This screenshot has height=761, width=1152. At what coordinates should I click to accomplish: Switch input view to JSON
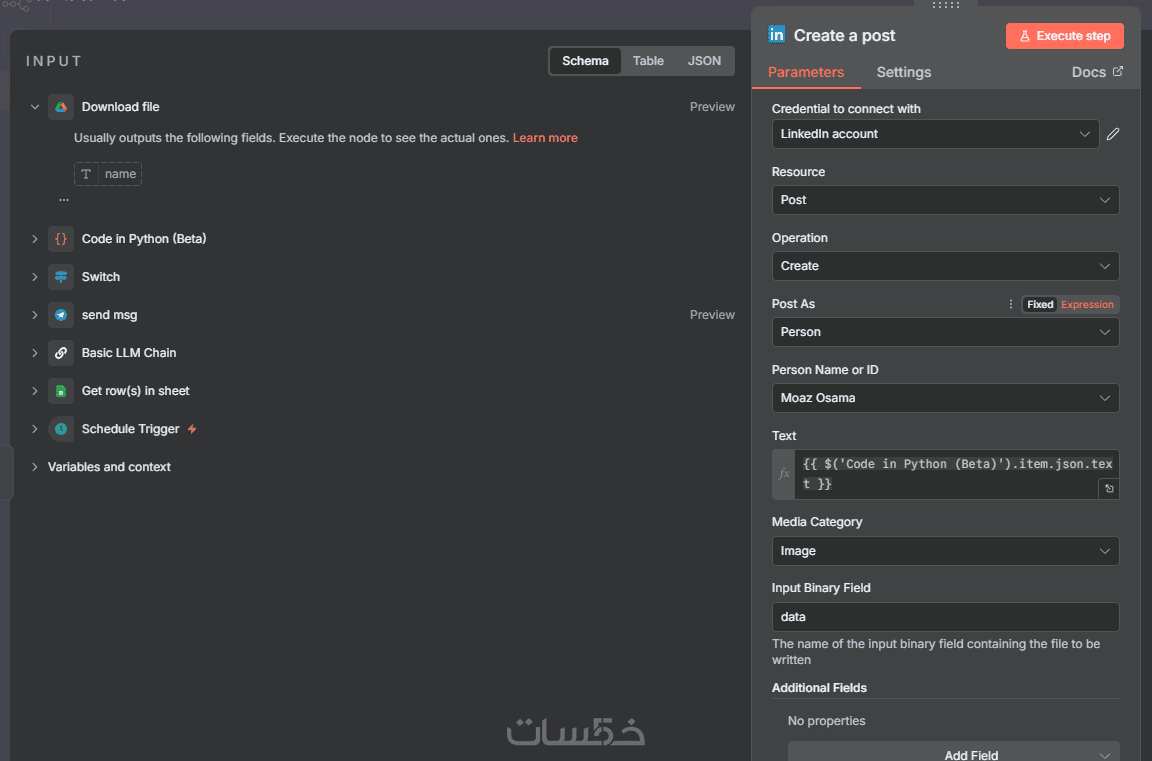pos(704,61)
